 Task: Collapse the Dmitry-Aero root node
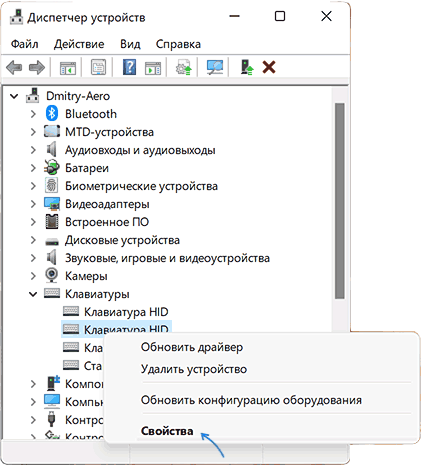(x=14, y=96)
